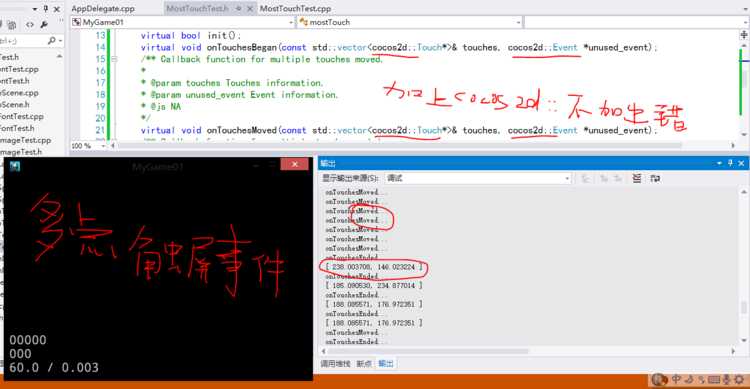Toggle word wrap in Output panel
750x389 pixels.
point(655,178)
